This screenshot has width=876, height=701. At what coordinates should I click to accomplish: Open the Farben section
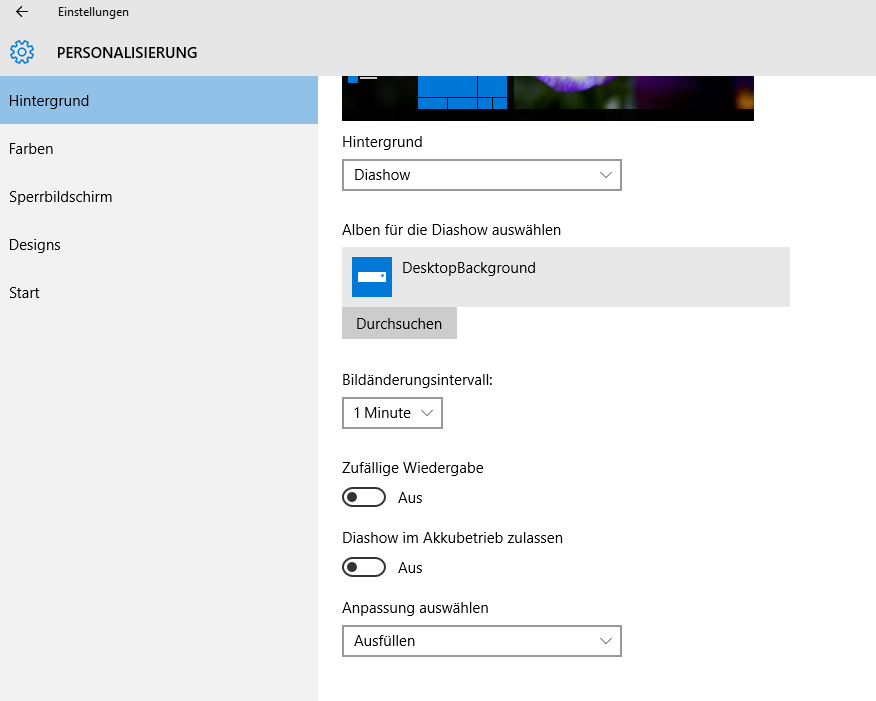pos(159,149)
